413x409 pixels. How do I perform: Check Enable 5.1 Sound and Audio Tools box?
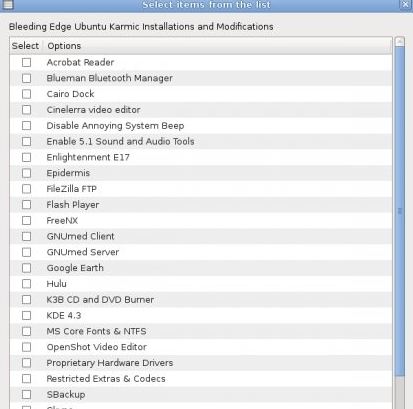(x=26, y=142)
